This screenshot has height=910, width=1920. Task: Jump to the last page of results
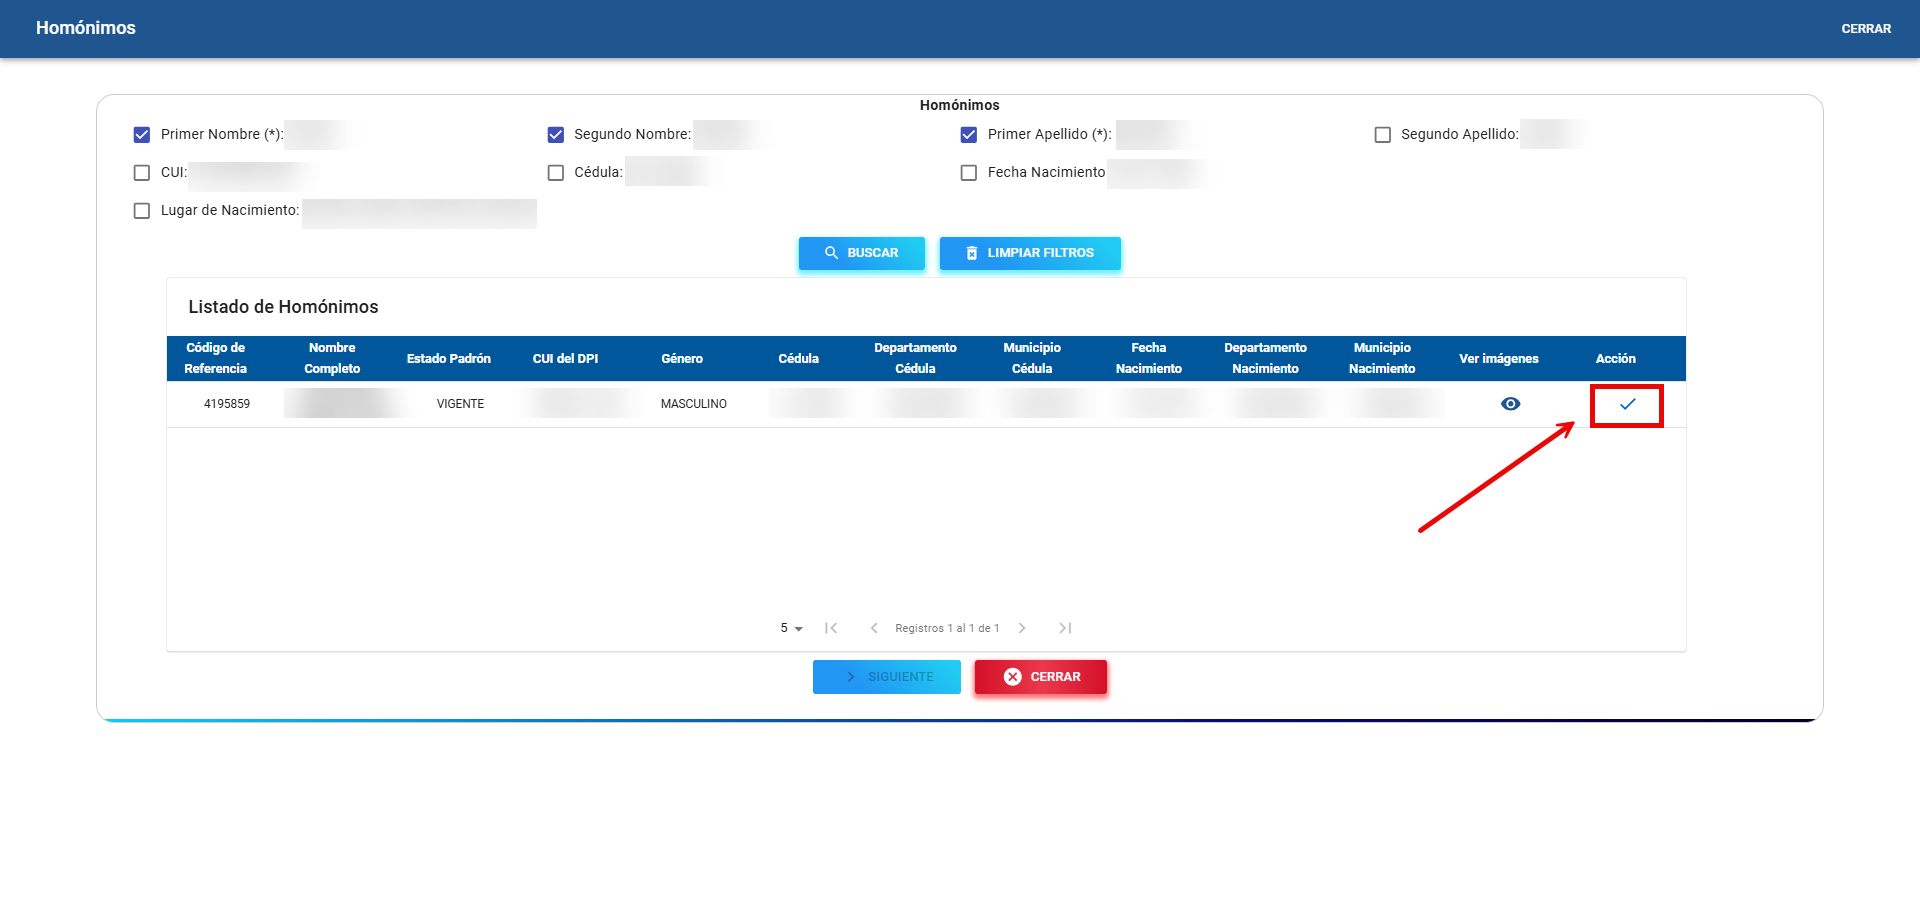click(x=1065, y=628)
